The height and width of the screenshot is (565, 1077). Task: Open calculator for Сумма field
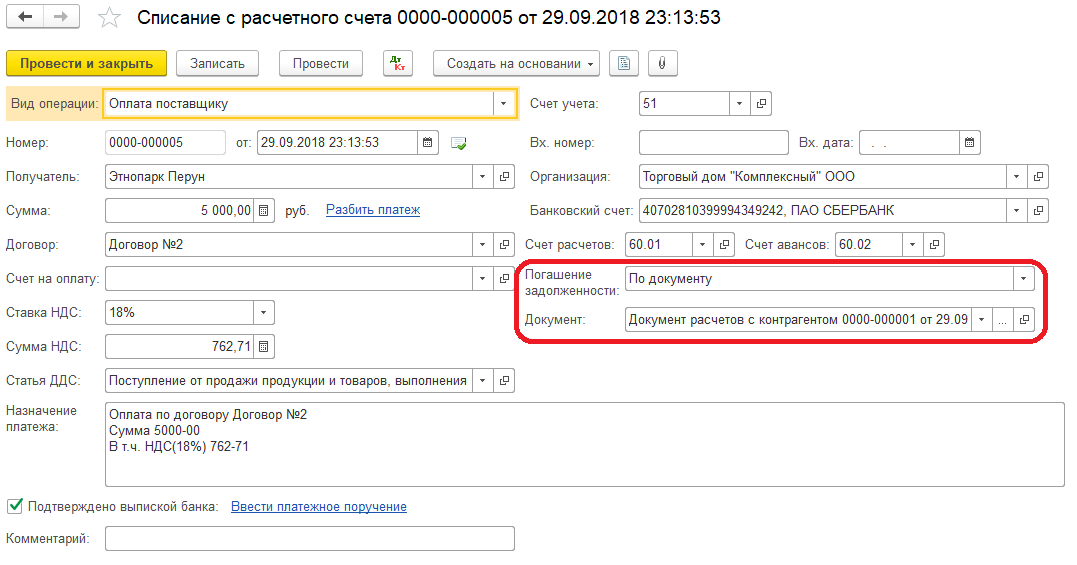coord(264,211)
